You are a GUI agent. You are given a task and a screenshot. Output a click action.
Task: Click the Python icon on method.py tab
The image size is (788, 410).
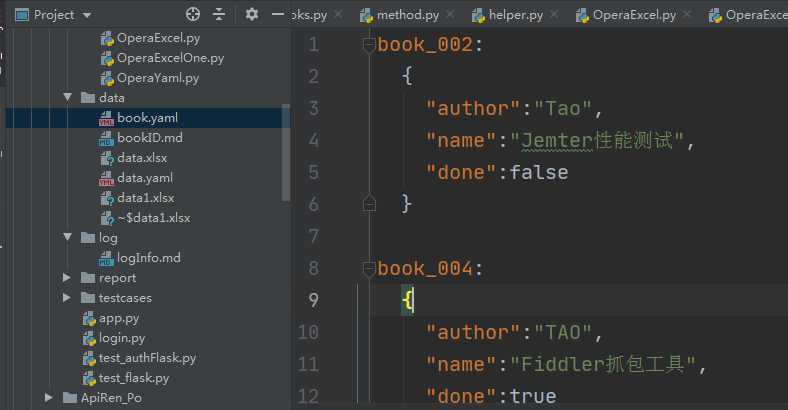point(366,16)
